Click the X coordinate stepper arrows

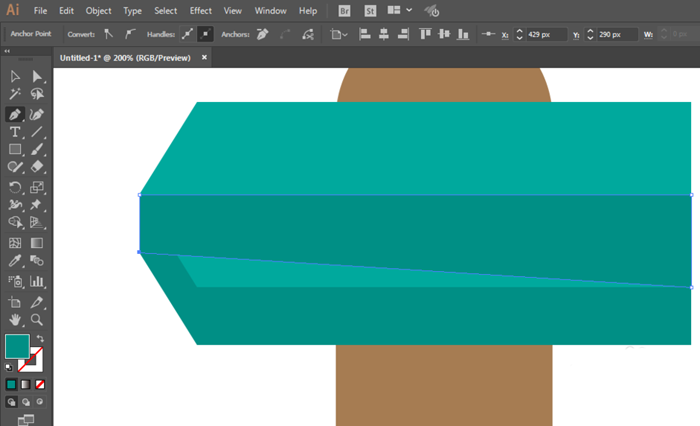[518, 34]
